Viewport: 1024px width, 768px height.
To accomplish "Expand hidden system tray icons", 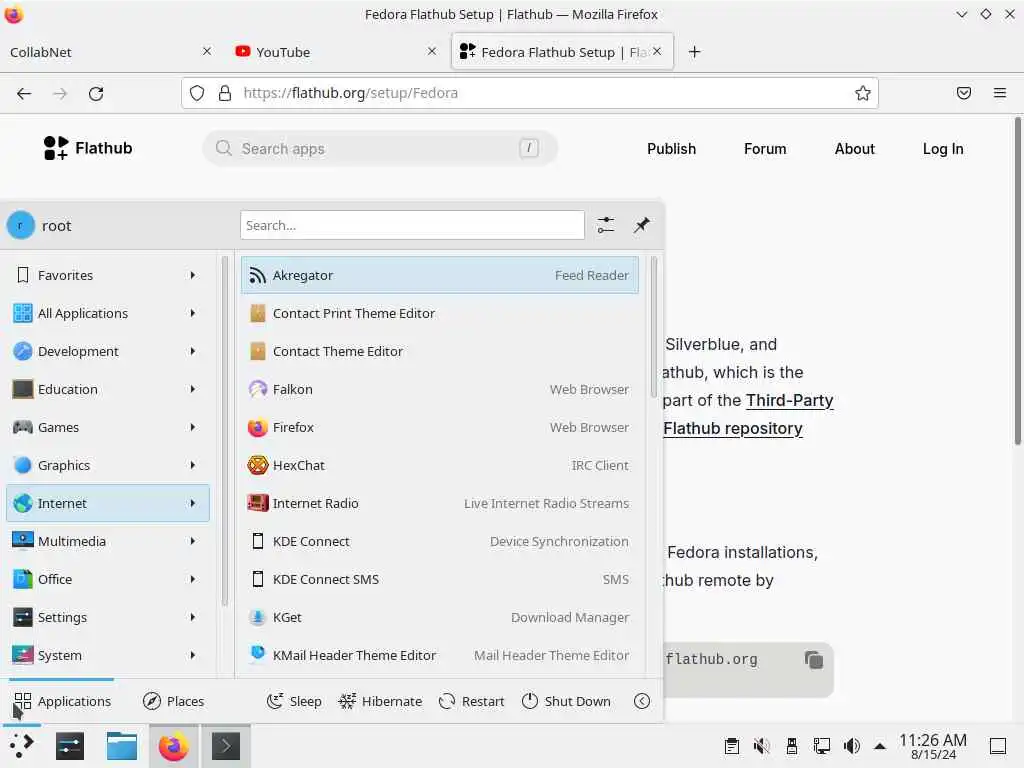I will [x=880, y=746].
